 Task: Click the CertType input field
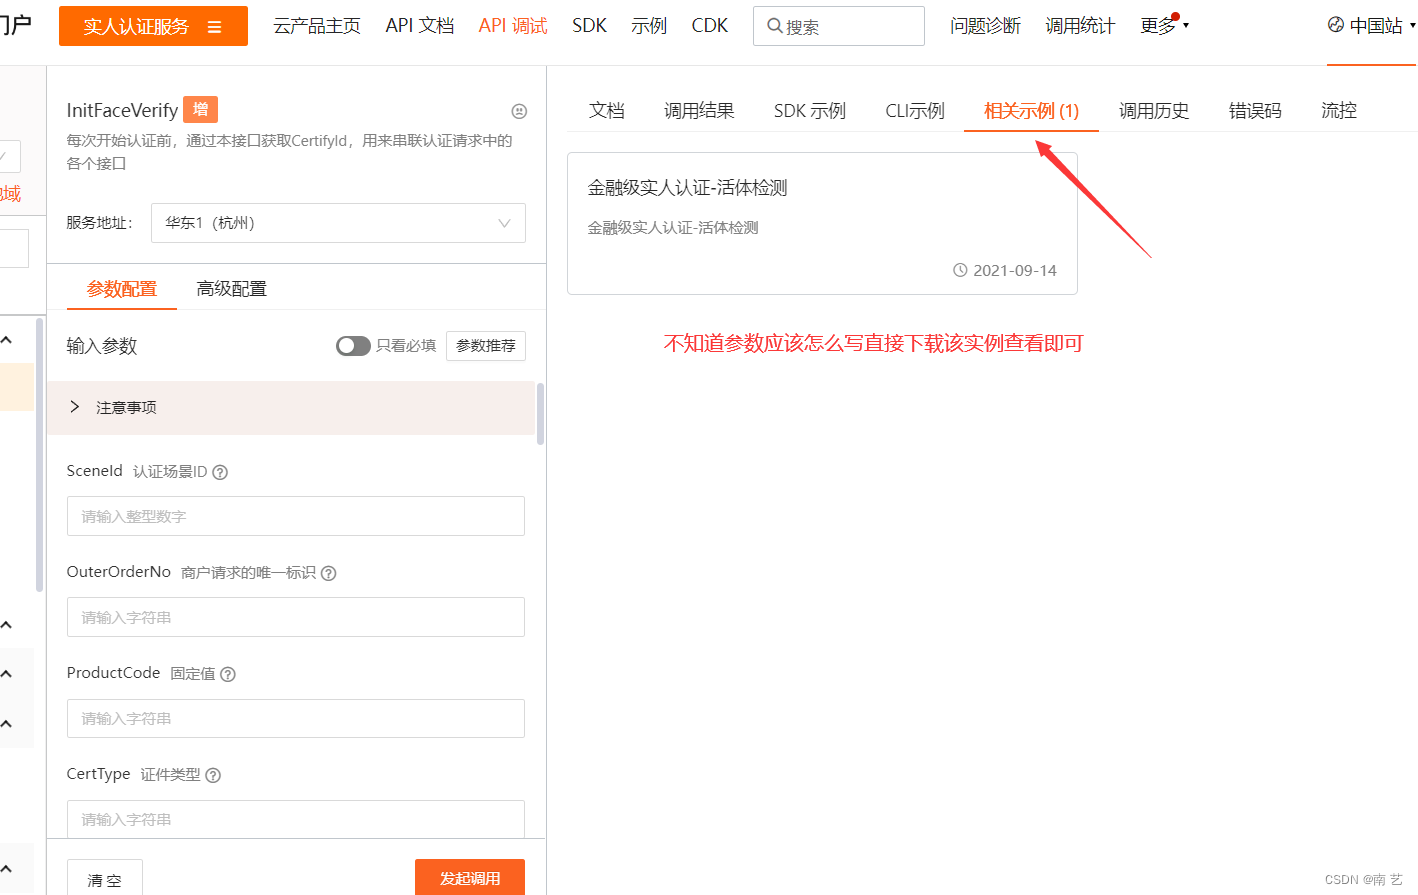pyautogui.click(x=296, y=819)
